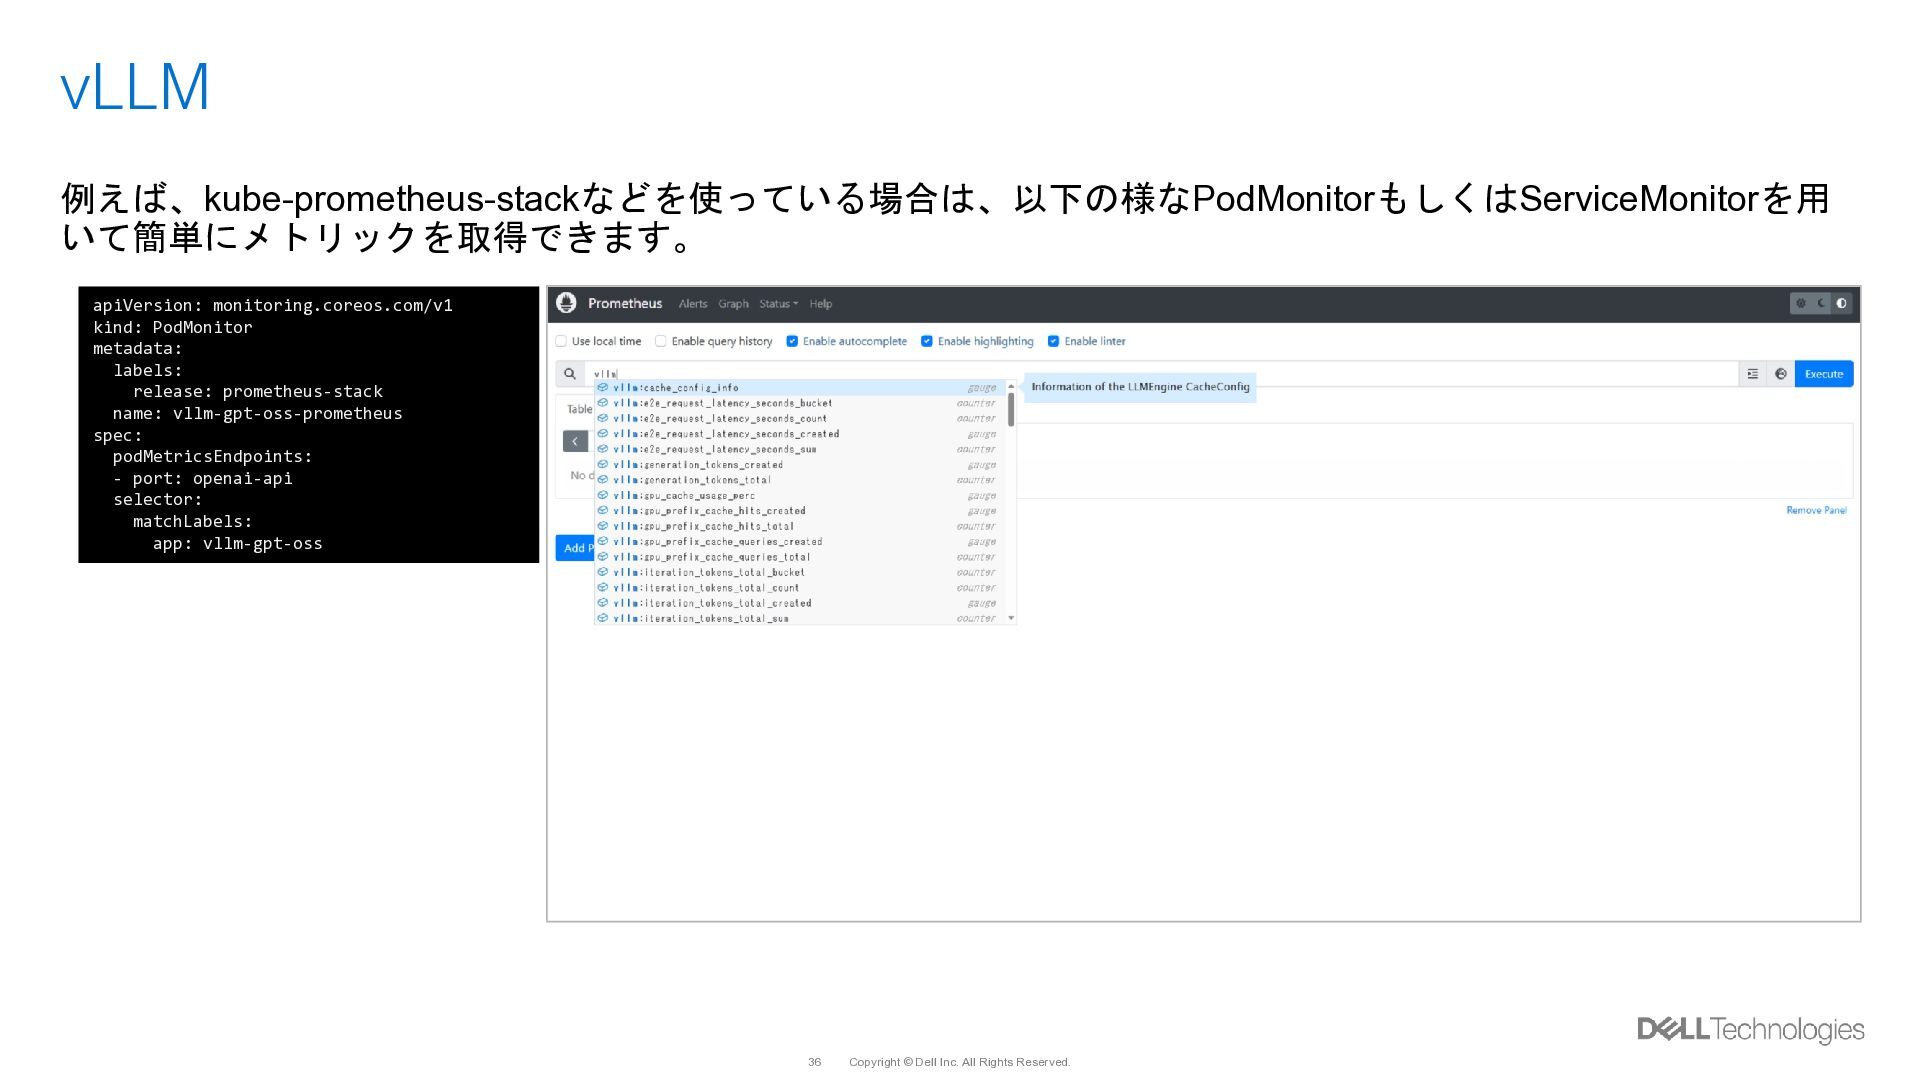Select vllm:cache_config_info suggestion
This screenshot has width=1920, height=1080.
pos(676,388)
